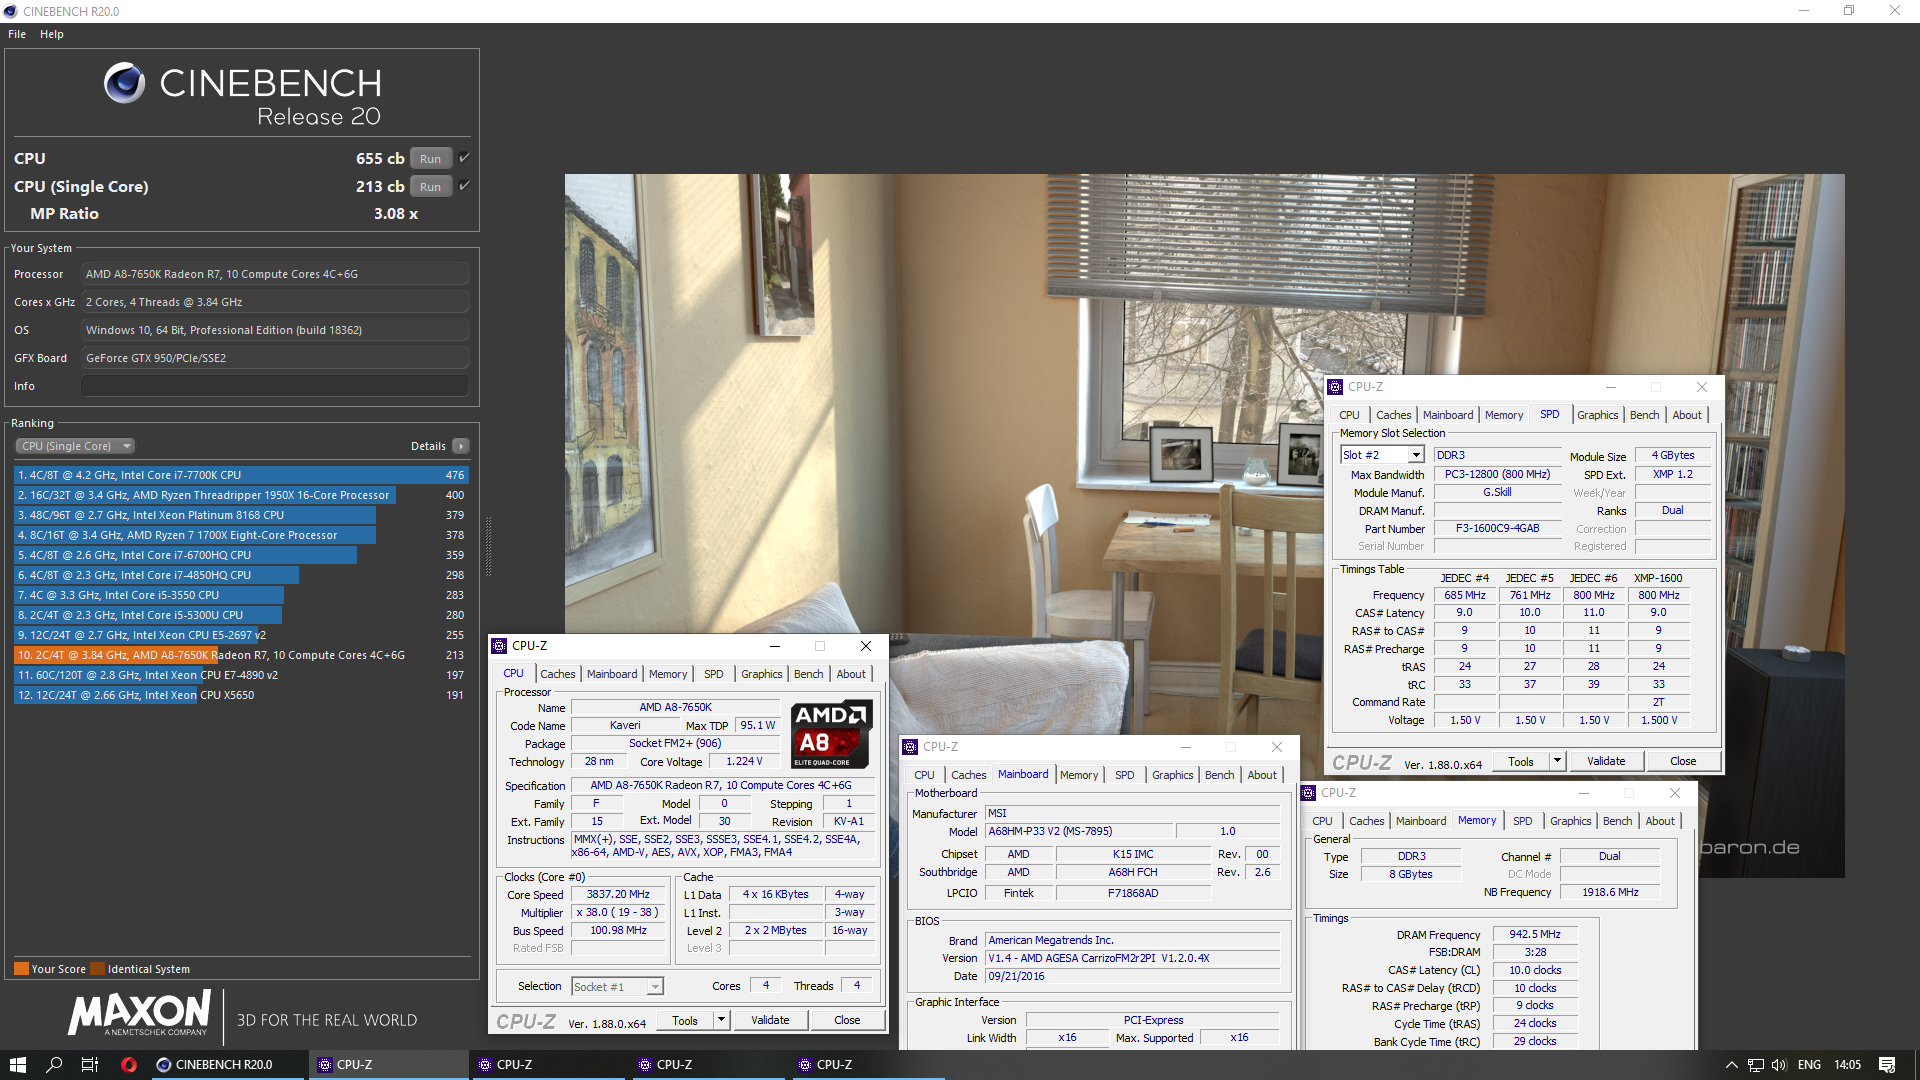This screenshot has width=1920, height=1080.
Task: Click the Processor name field in Your System
Action: (275, 274)
